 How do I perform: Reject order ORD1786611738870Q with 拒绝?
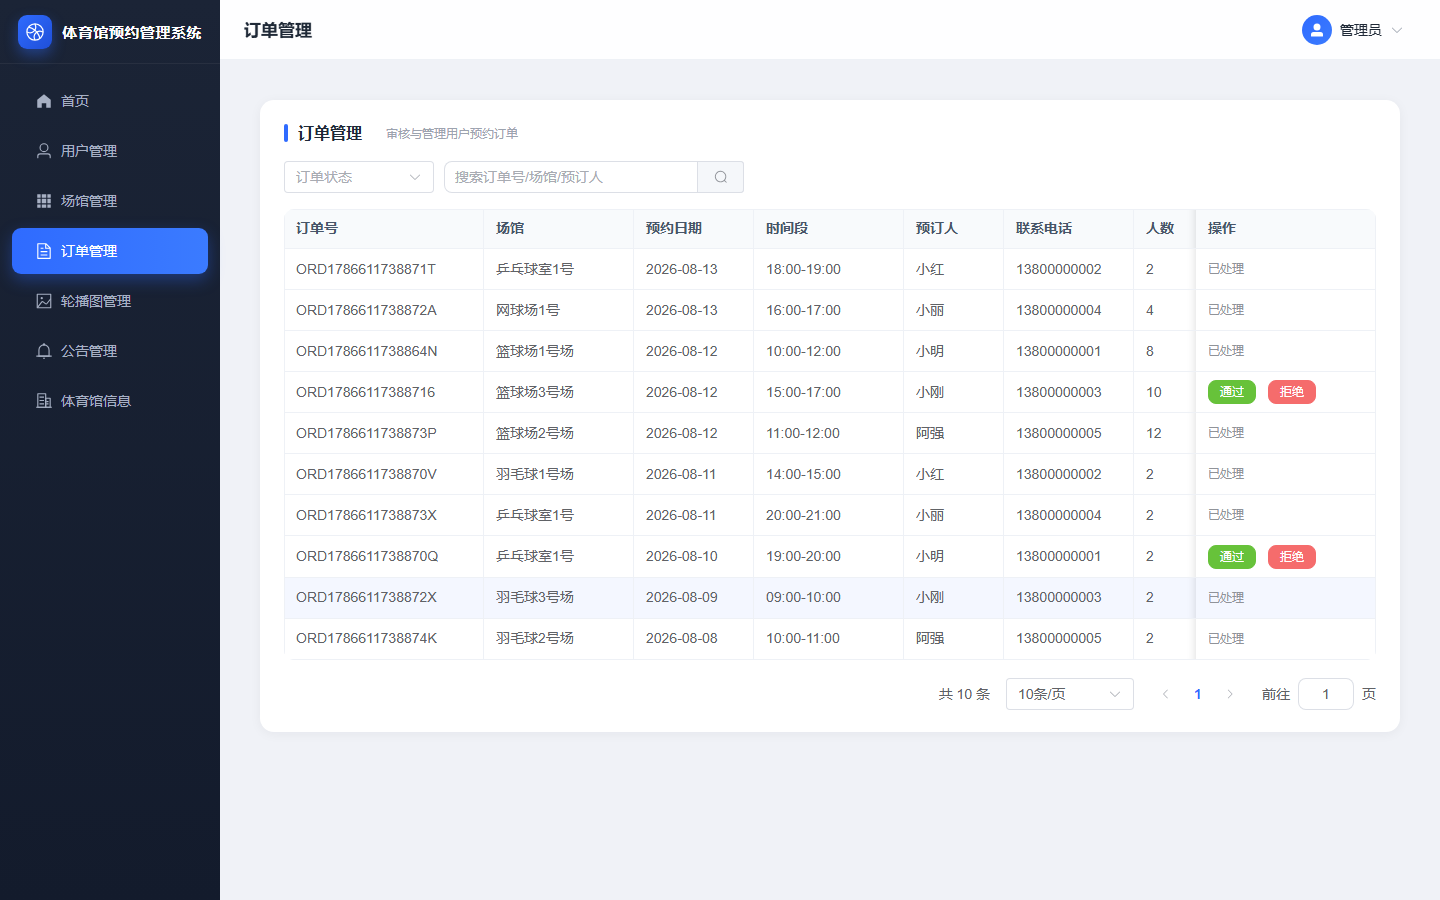[1292, 557]
